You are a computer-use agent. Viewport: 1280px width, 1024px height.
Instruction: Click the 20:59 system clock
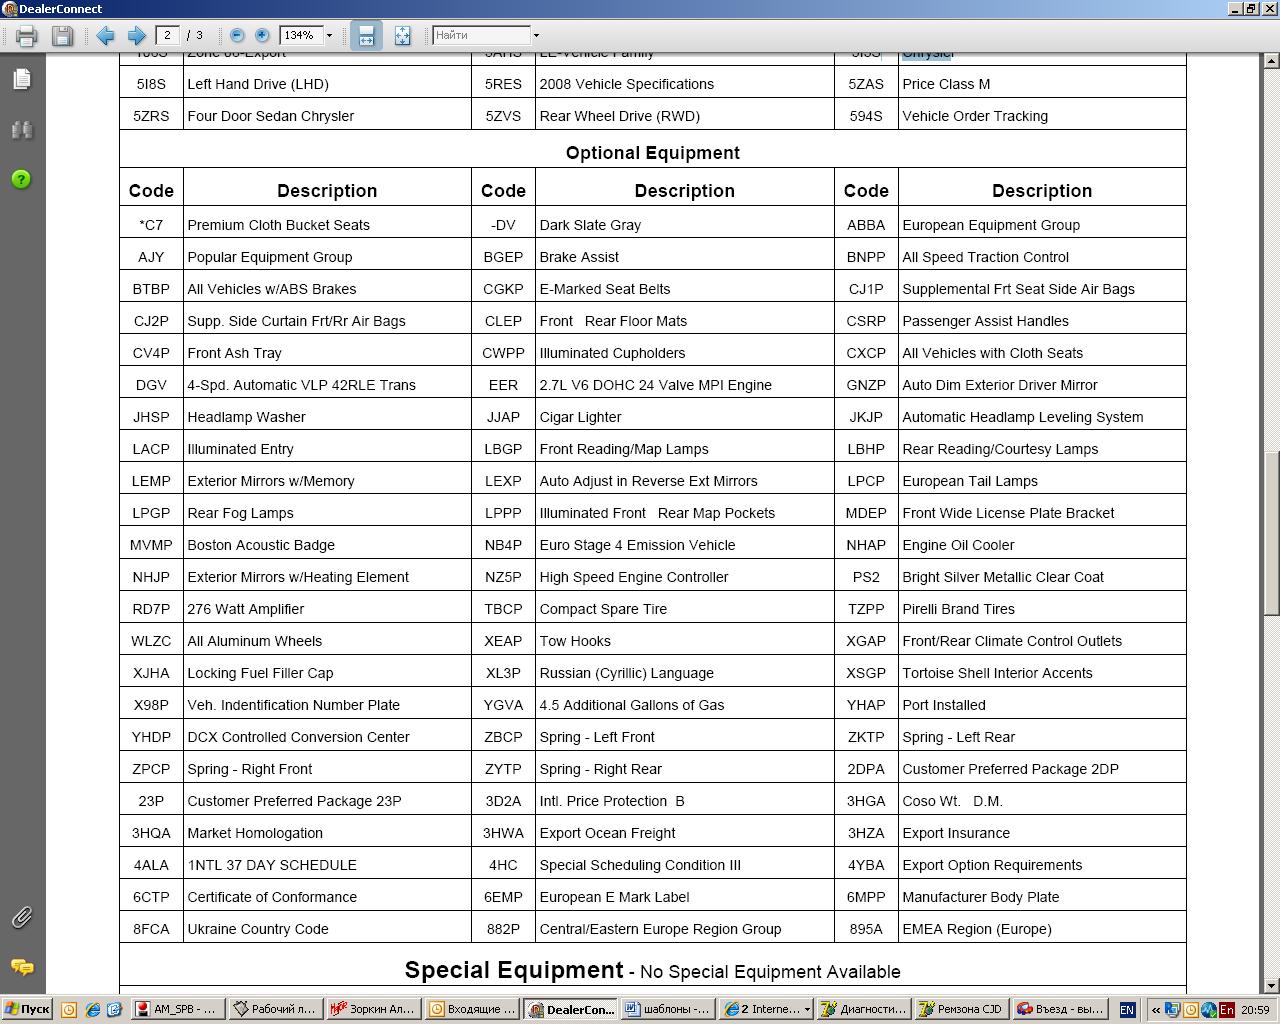[1255, 1010]
